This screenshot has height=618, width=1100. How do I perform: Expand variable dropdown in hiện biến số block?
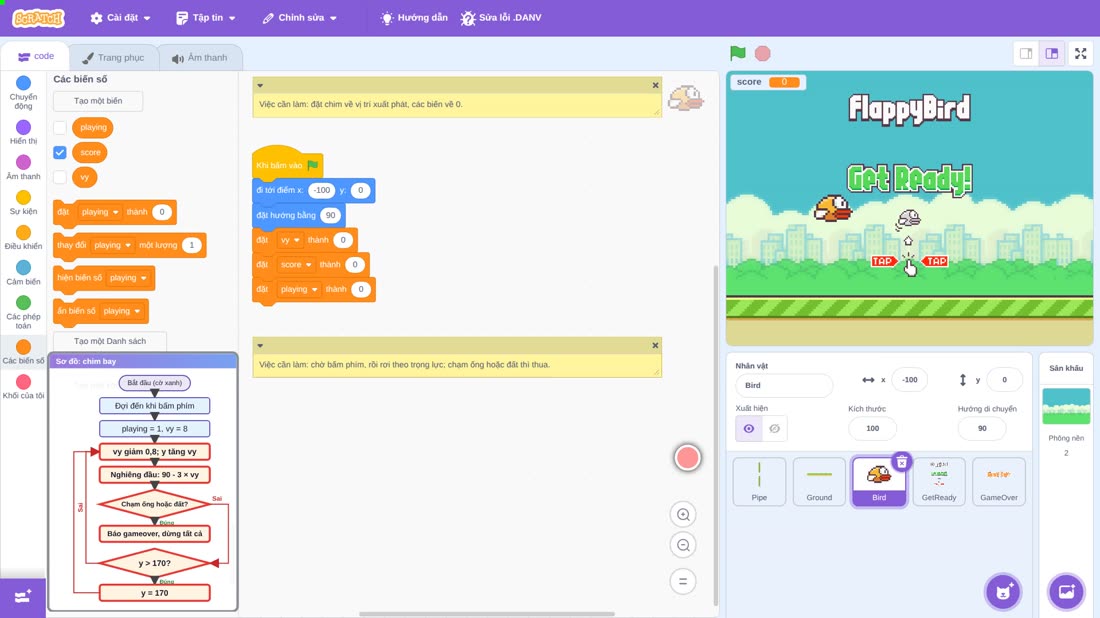128,278
